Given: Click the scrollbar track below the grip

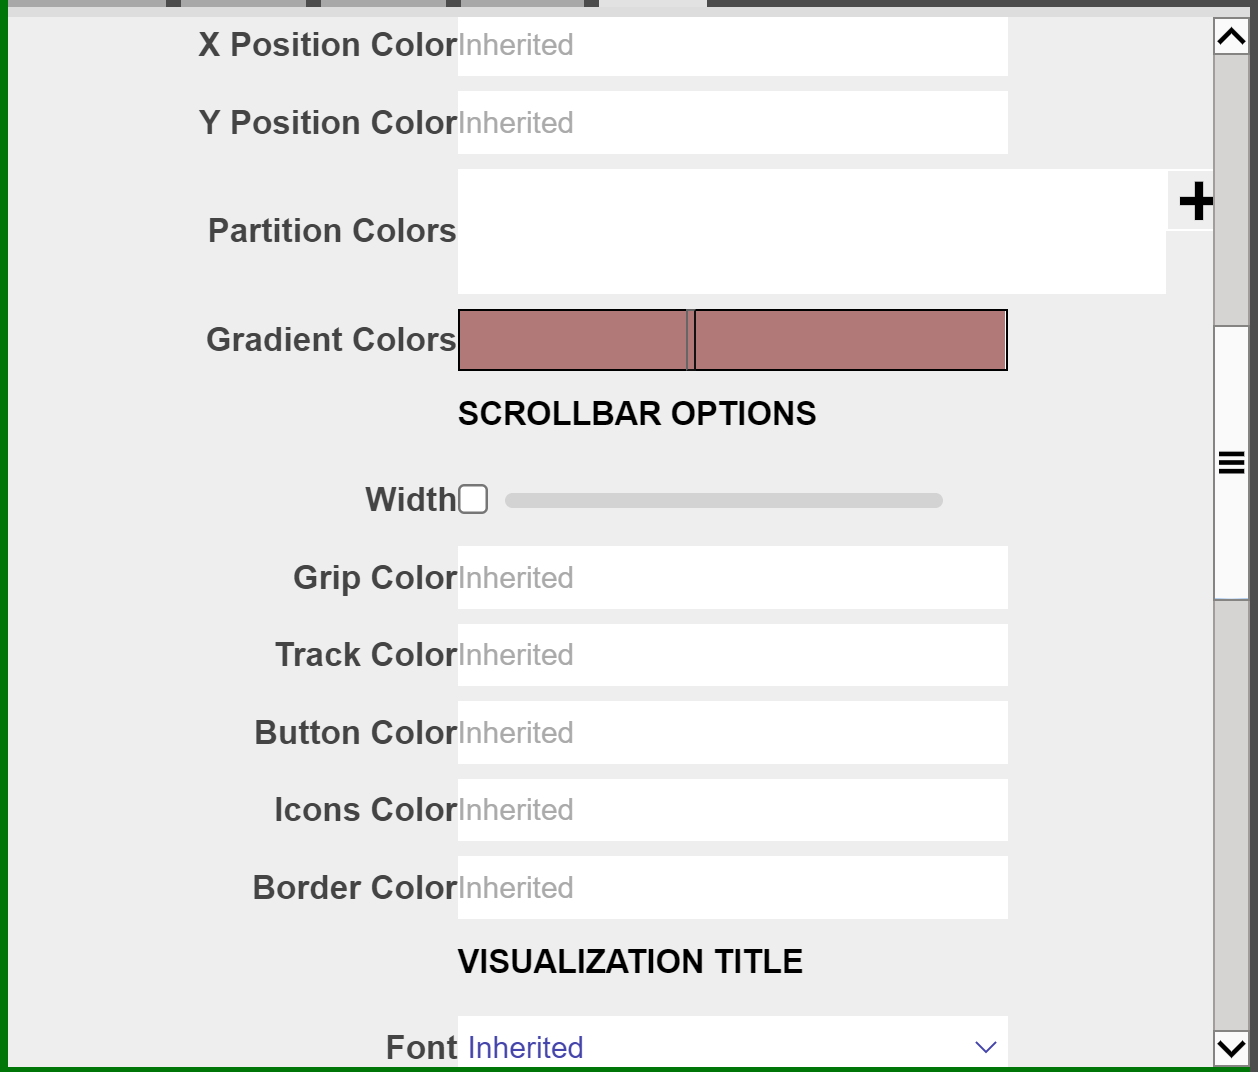Looking at the screenshot, I should coord(1231,810).
